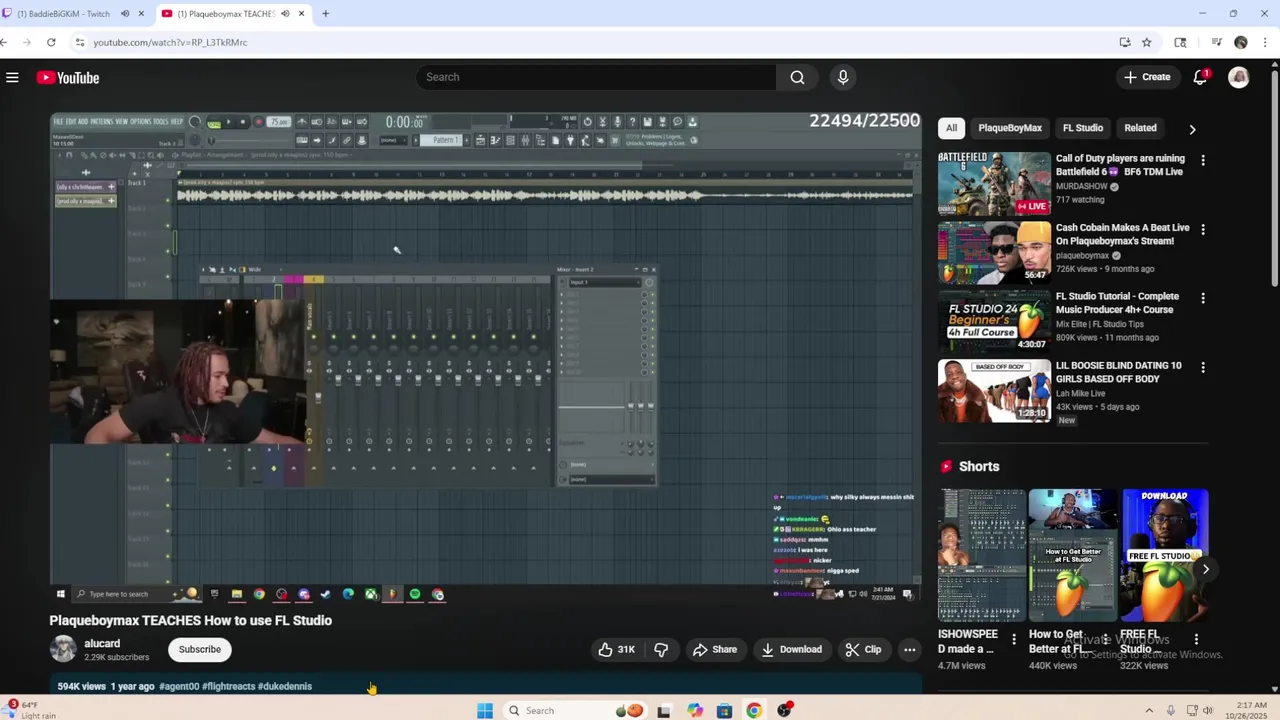Open options for the FL Studio Tutorial video

[x=1203, y=298]
